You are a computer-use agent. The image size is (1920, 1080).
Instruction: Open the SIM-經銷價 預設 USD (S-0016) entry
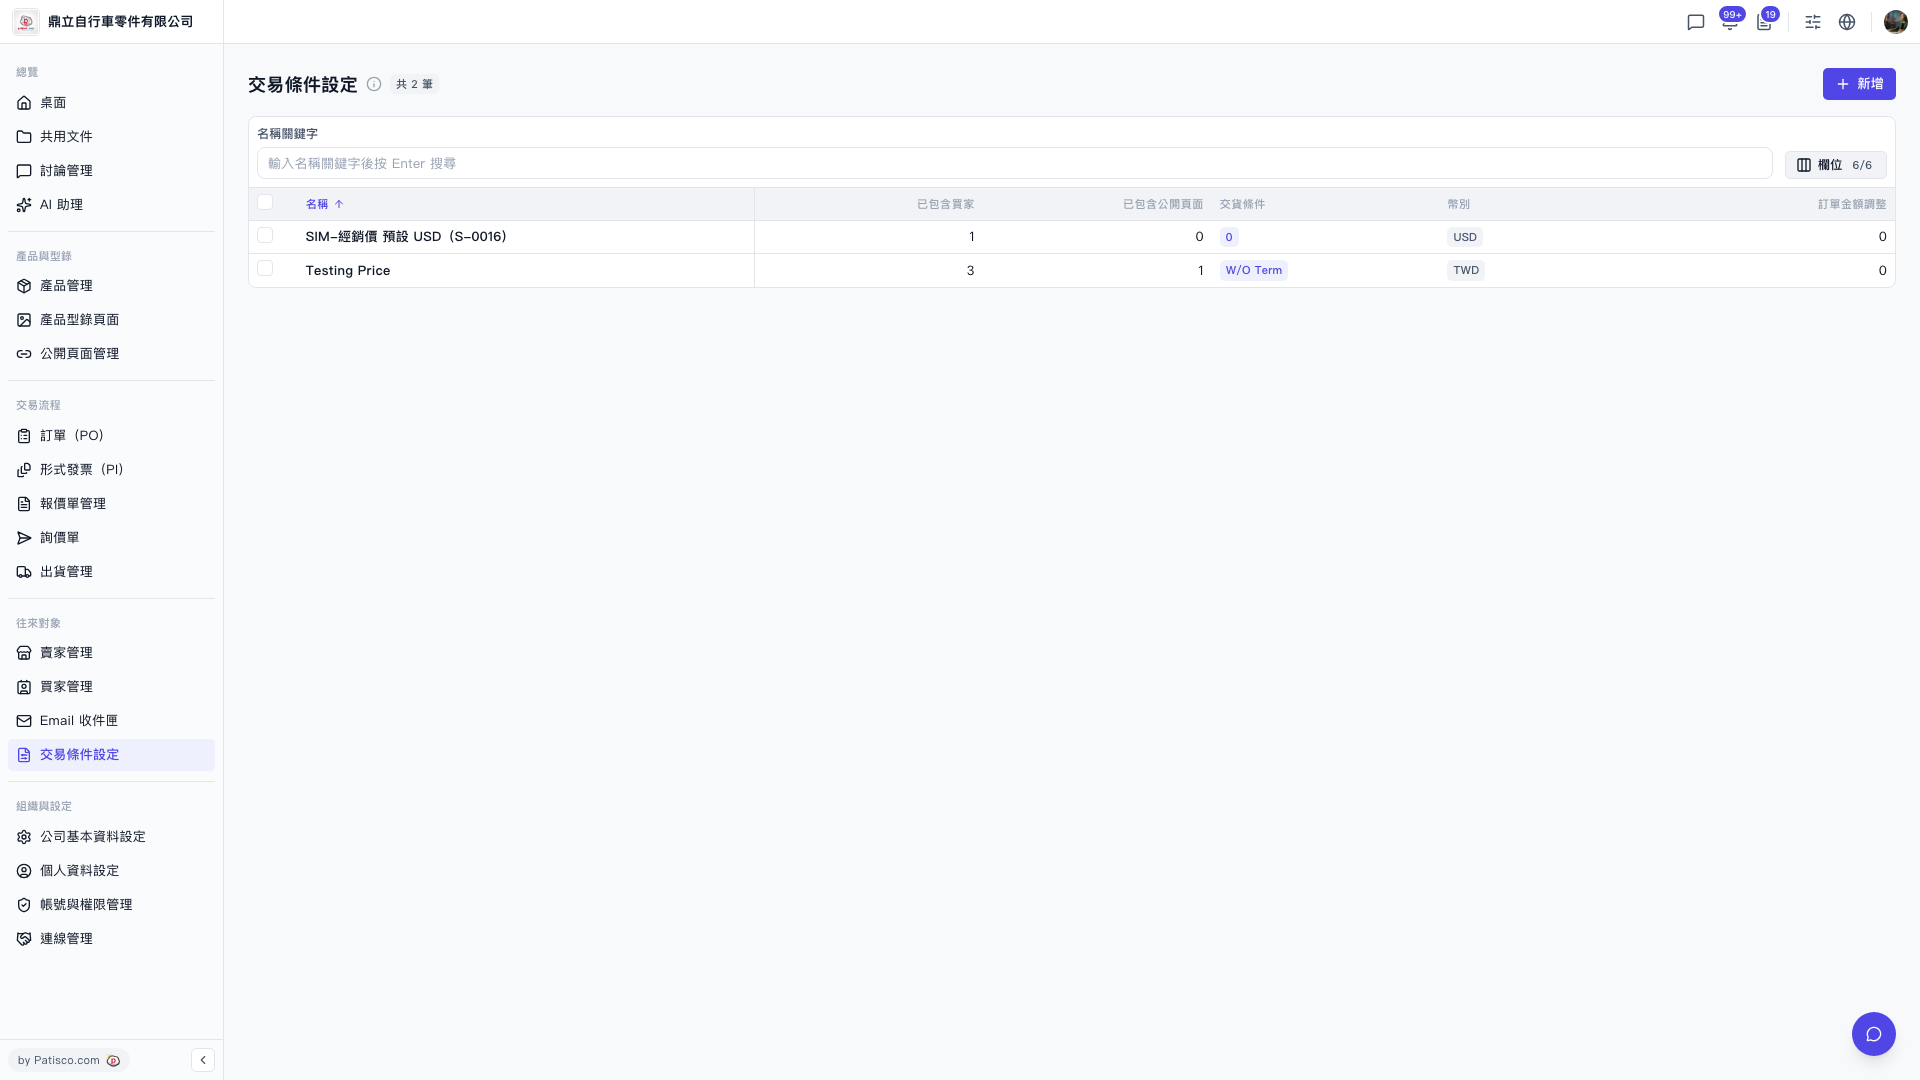[x=406, y=237]
